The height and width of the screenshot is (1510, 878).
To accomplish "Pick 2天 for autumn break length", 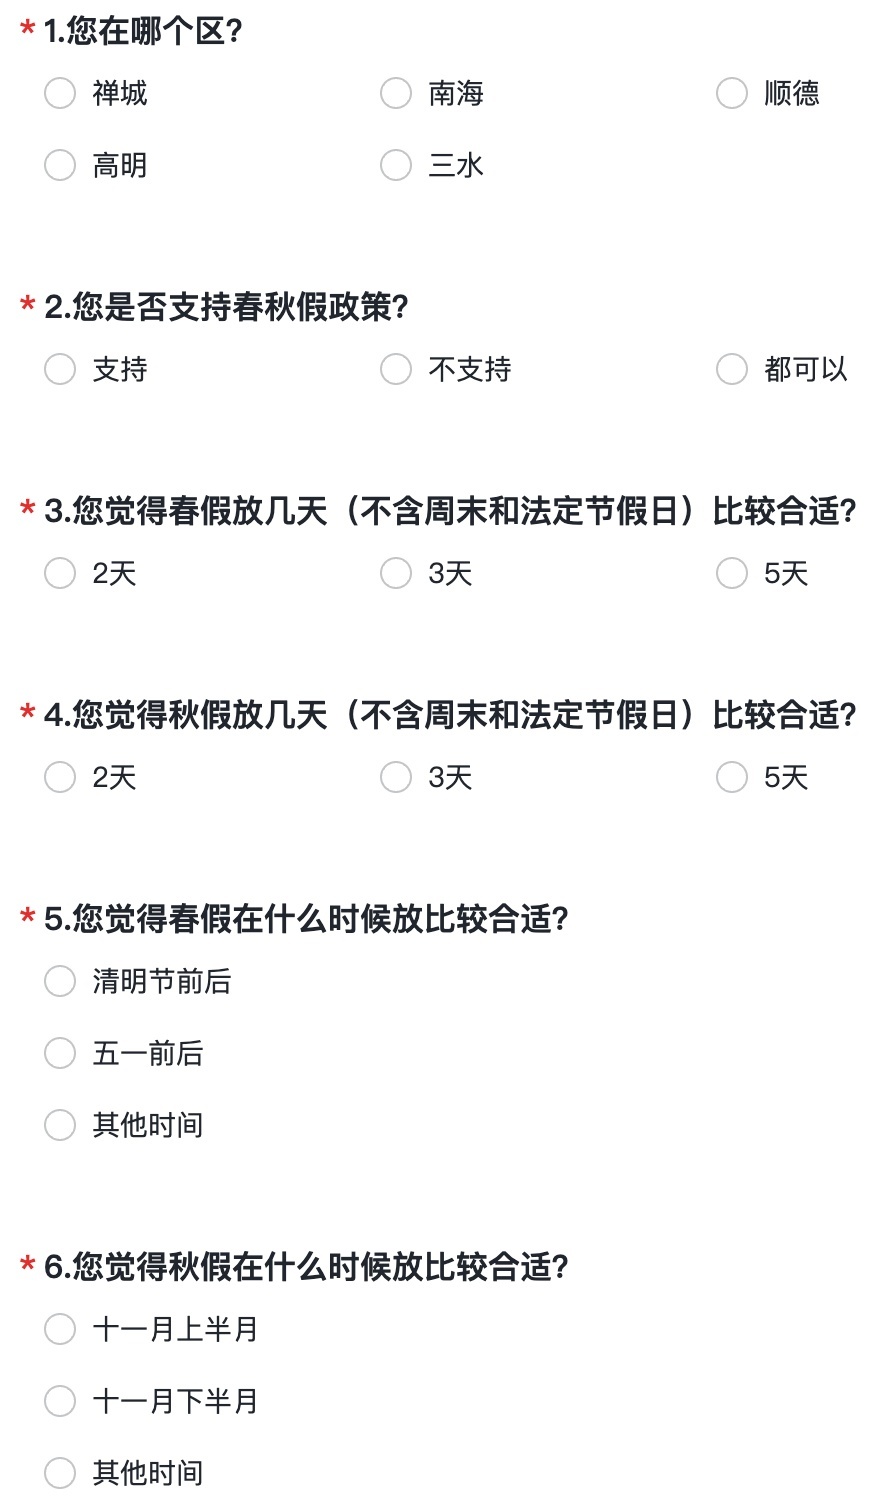I will pos(60,778).
